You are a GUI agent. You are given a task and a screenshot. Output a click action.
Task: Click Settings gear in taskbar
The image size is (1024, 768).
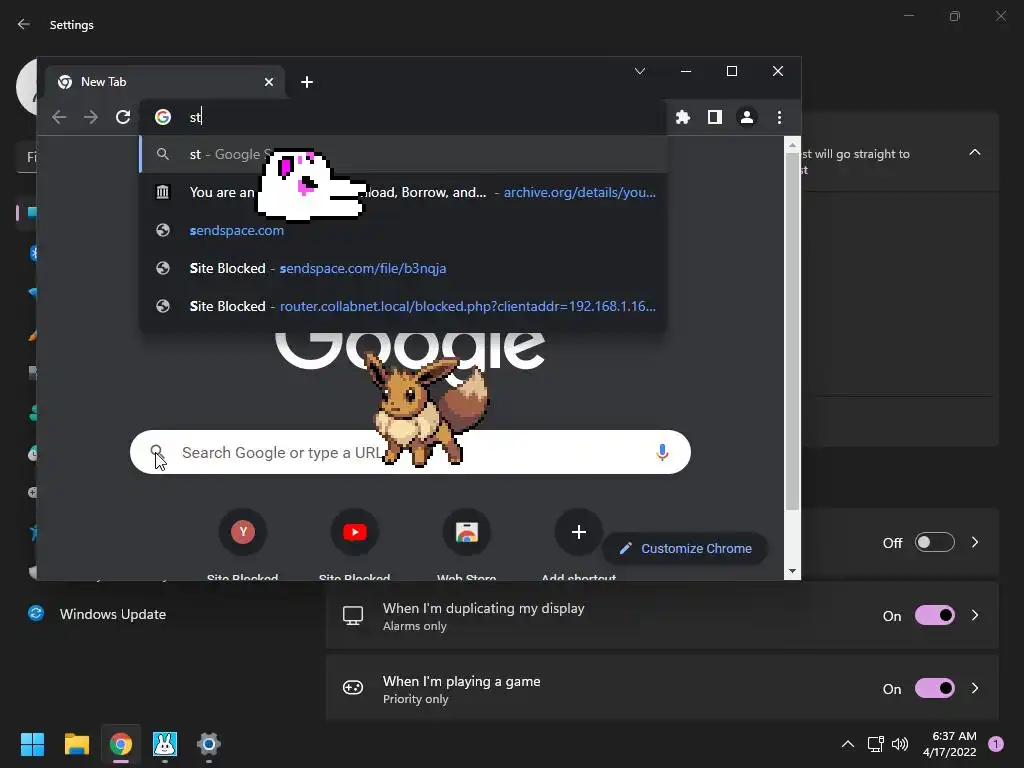tap(209, 744)
